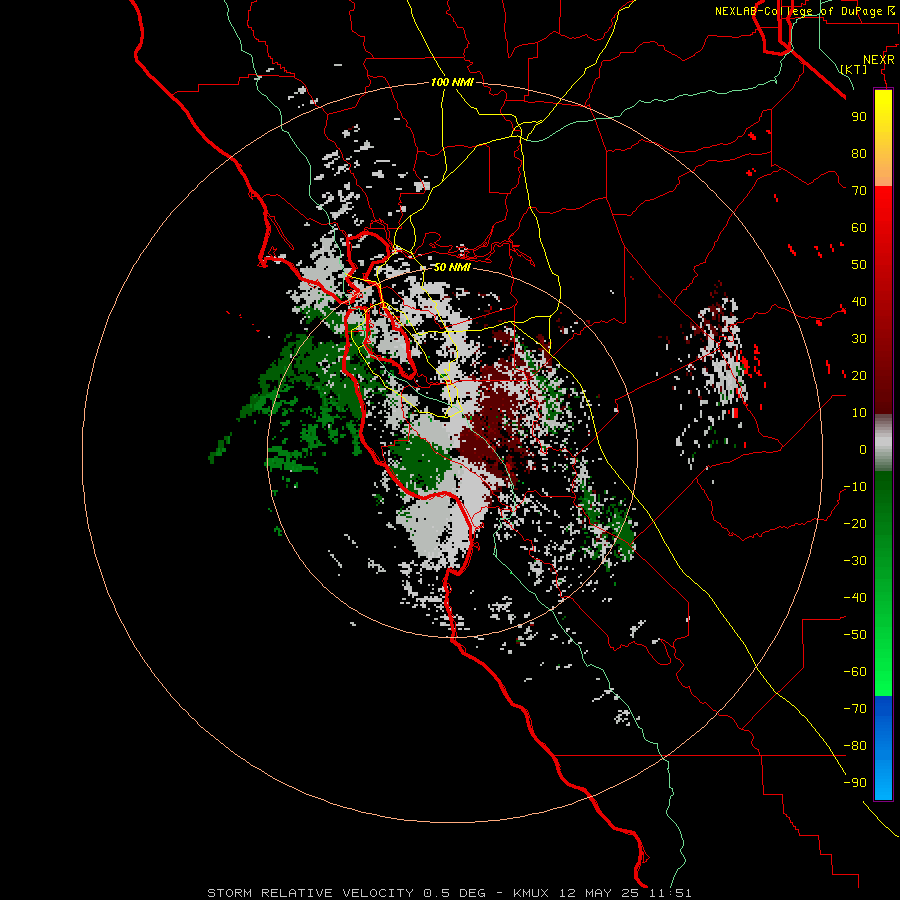Click the "NEXR" label above the color scale
The height and width of the screenshot is (900, 900).
pos(879,60)
